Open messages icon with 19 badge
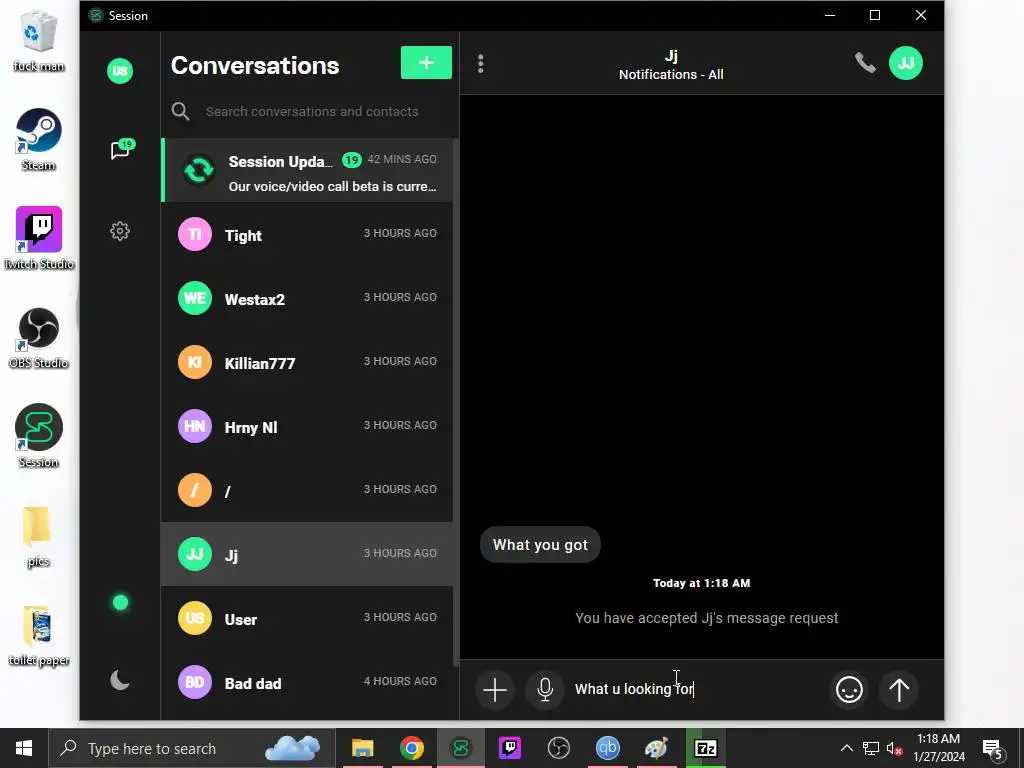This screenshot has width=1024, height=768. point(121,150)
